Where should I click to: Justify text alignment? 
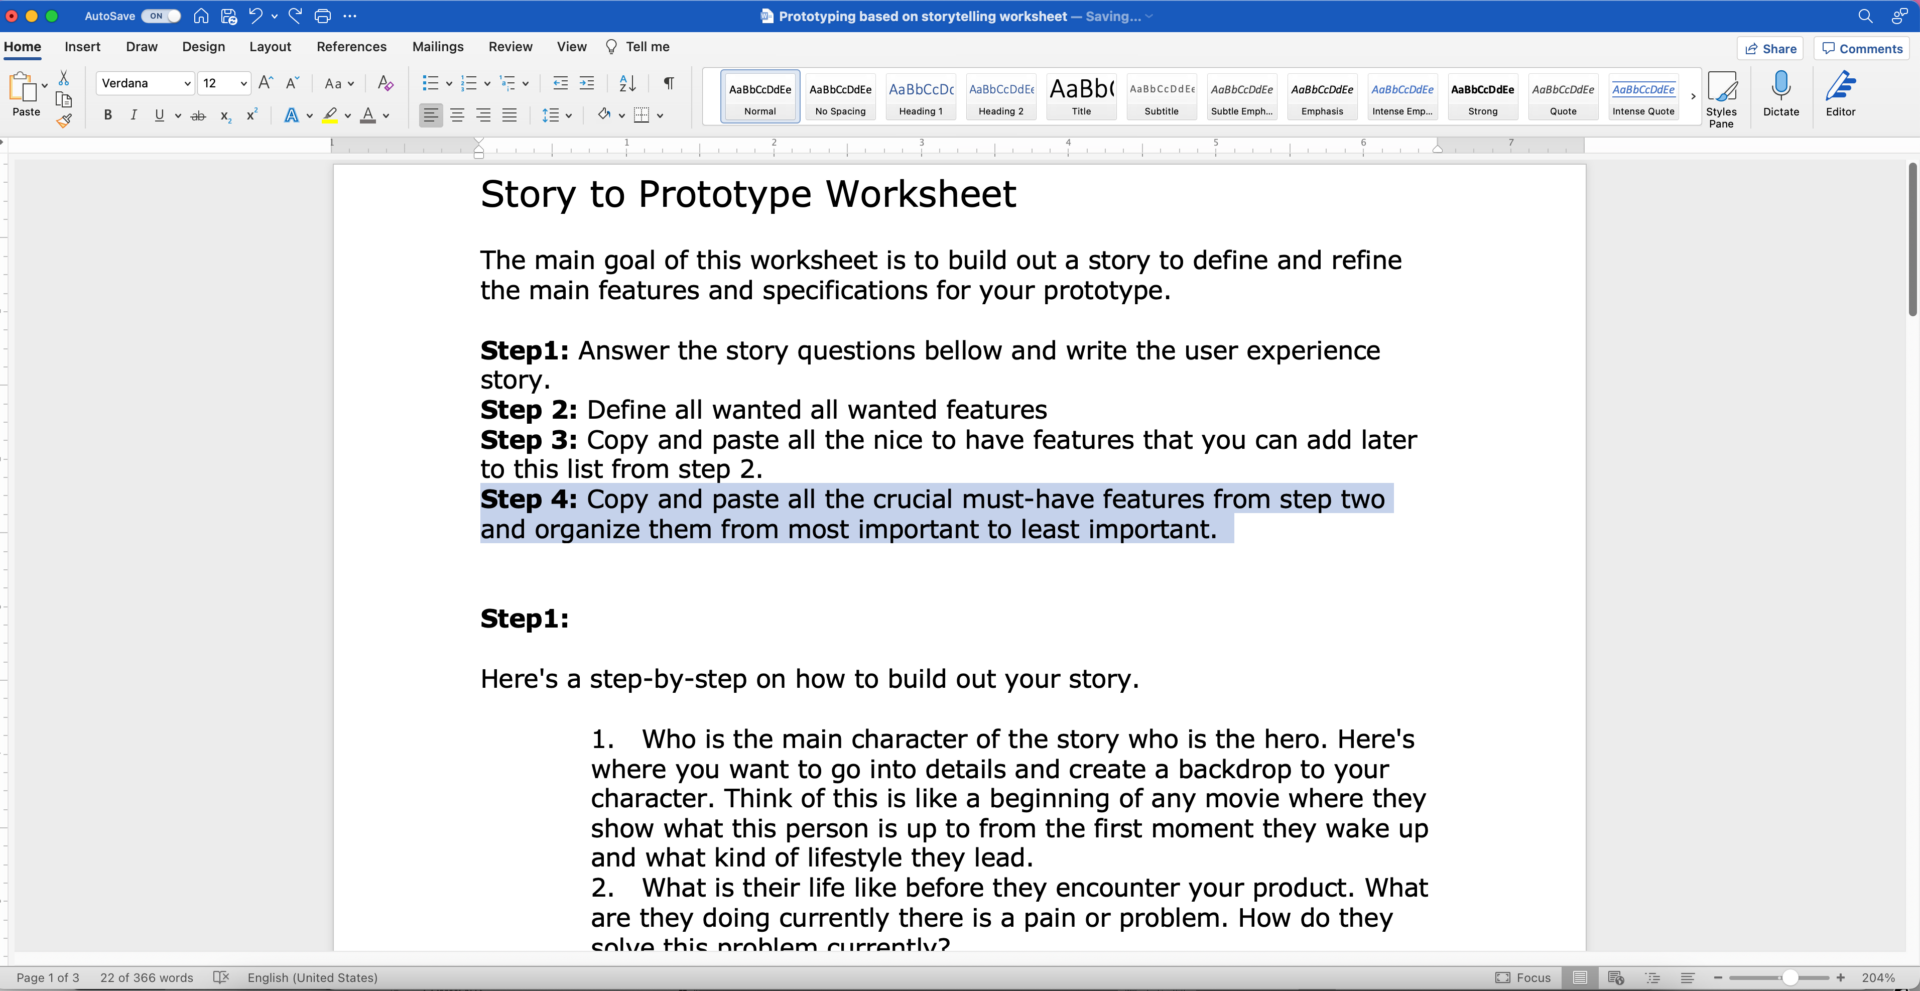(x=509, y=116)
